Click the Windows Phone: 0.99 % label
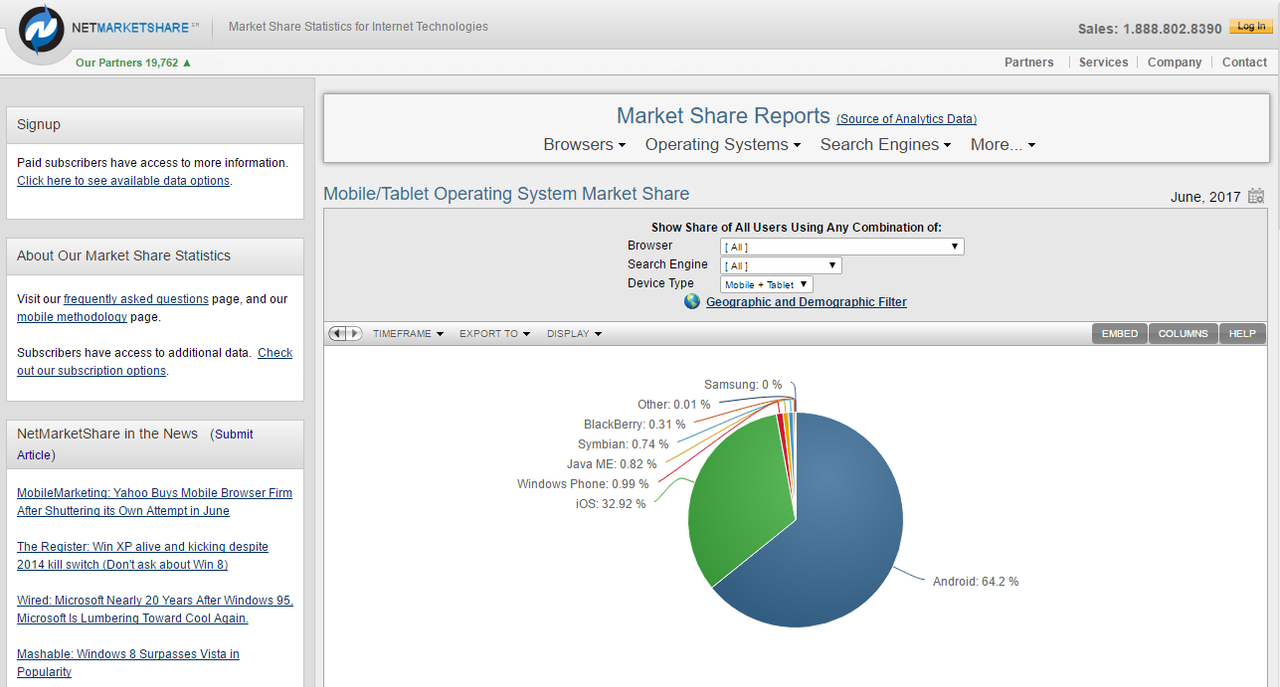The image size is (1280, 687). (583, 484)
